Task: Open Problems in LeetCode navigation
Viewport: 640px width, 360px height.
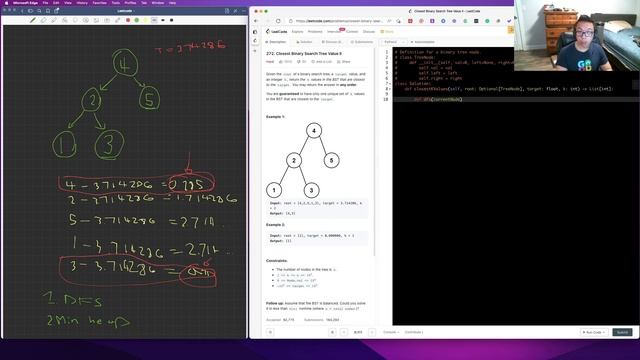Action: tap(315, 31)
